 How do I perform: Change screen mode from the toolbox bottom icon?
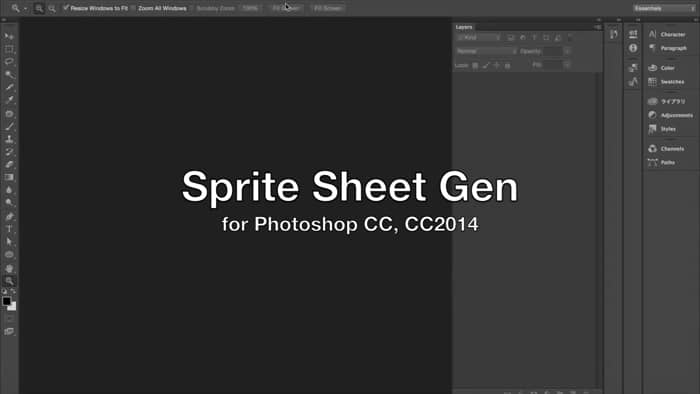(x=9, y=332)
